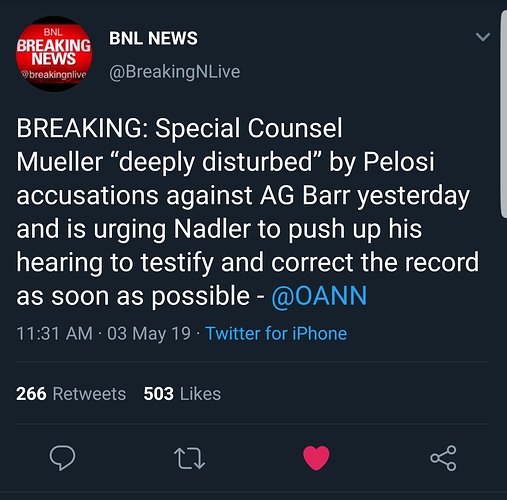Open the BNL NEWS display name
This screenshot has width=507, height=500.
coord(153,38)
